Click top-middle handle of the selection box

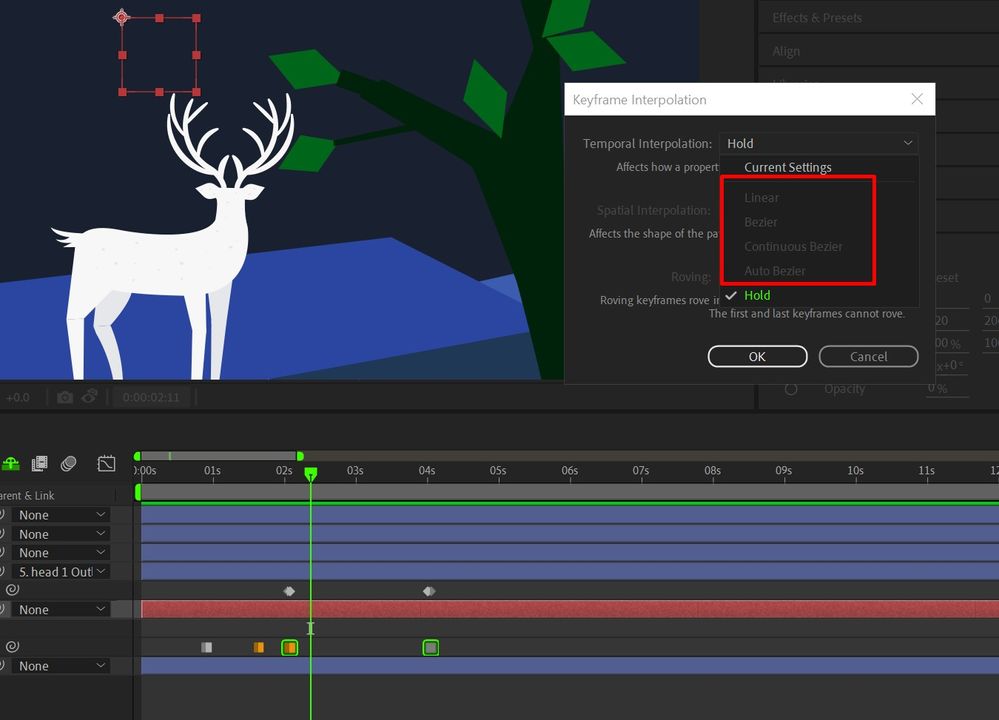coord(159,18)
